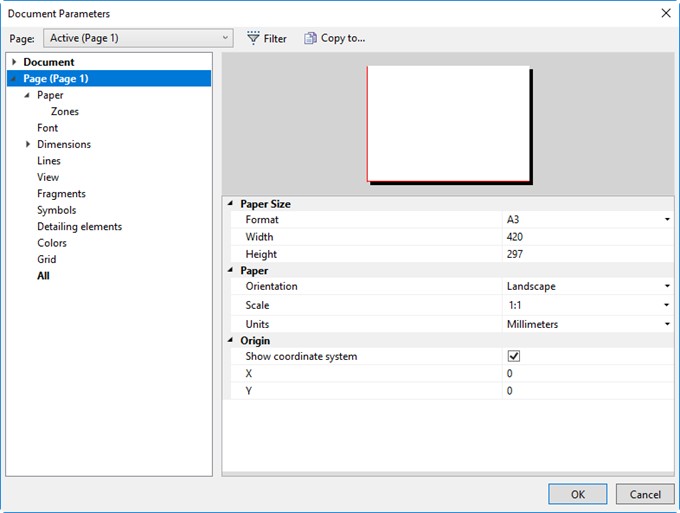Open the Orientation dropdown arrow
Screen dimensions: 680x513
666,286
